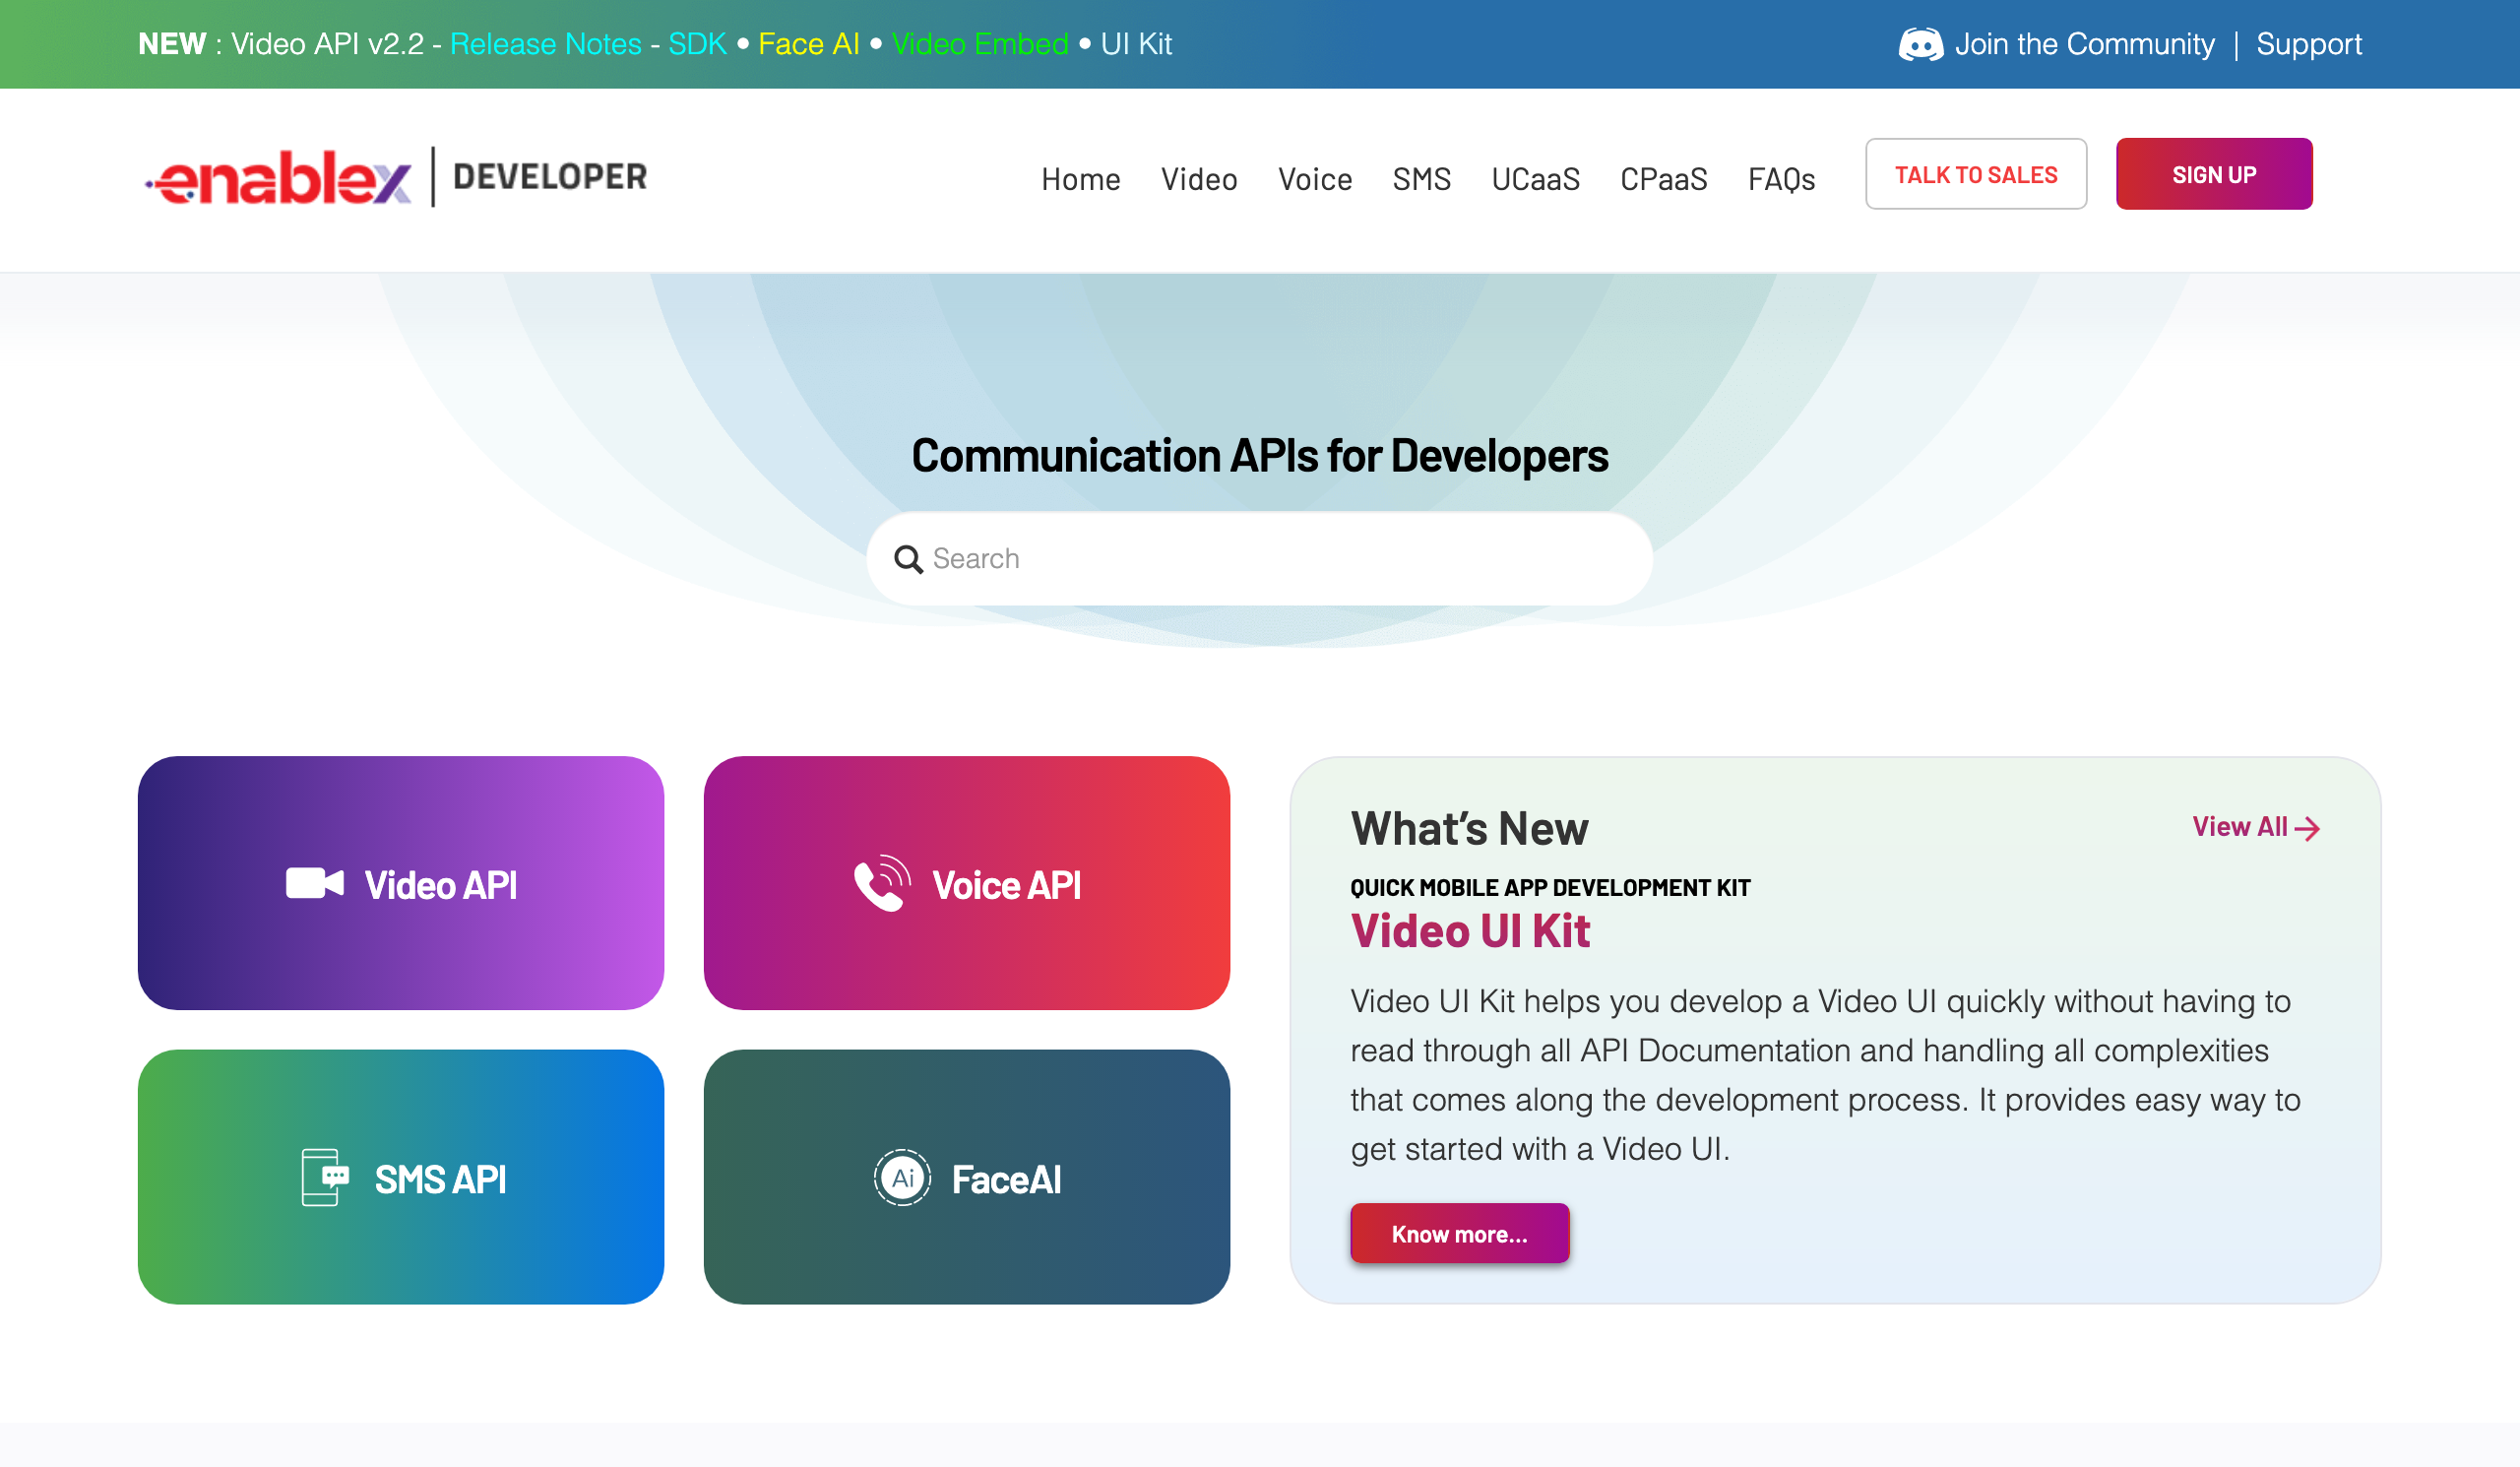Open the SDK link in banner
The height and width of the screenshot is (1467, 2520).
coord(697,44)
